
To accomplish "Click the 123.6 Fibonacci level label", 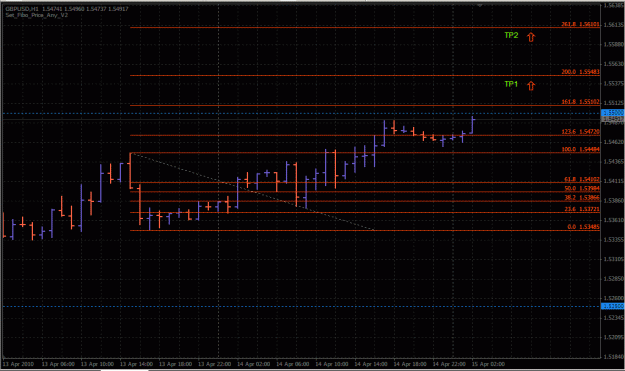I will 580,132.
